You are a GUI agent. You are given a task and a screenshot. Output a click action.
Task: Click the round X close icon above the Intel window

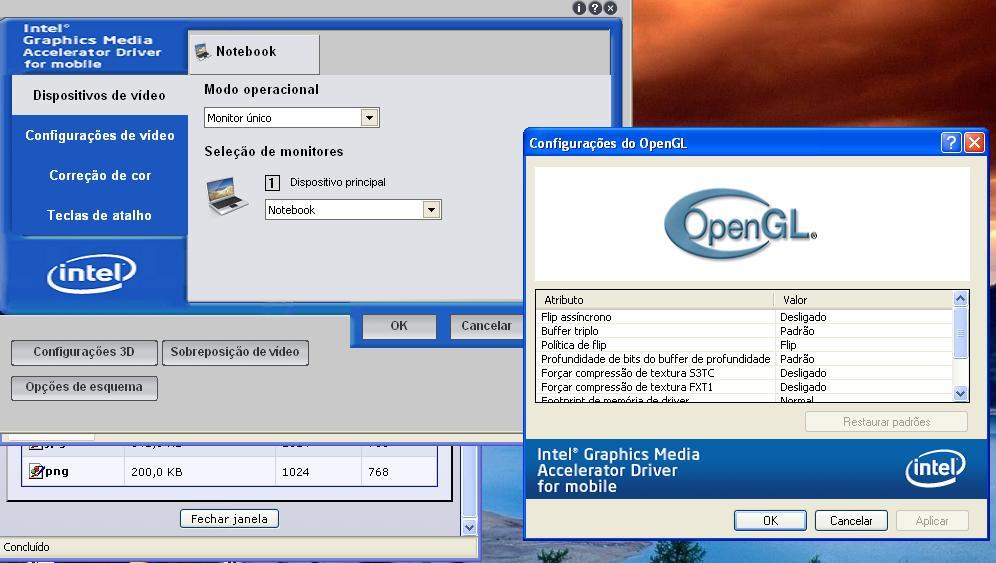click(610, 8)
